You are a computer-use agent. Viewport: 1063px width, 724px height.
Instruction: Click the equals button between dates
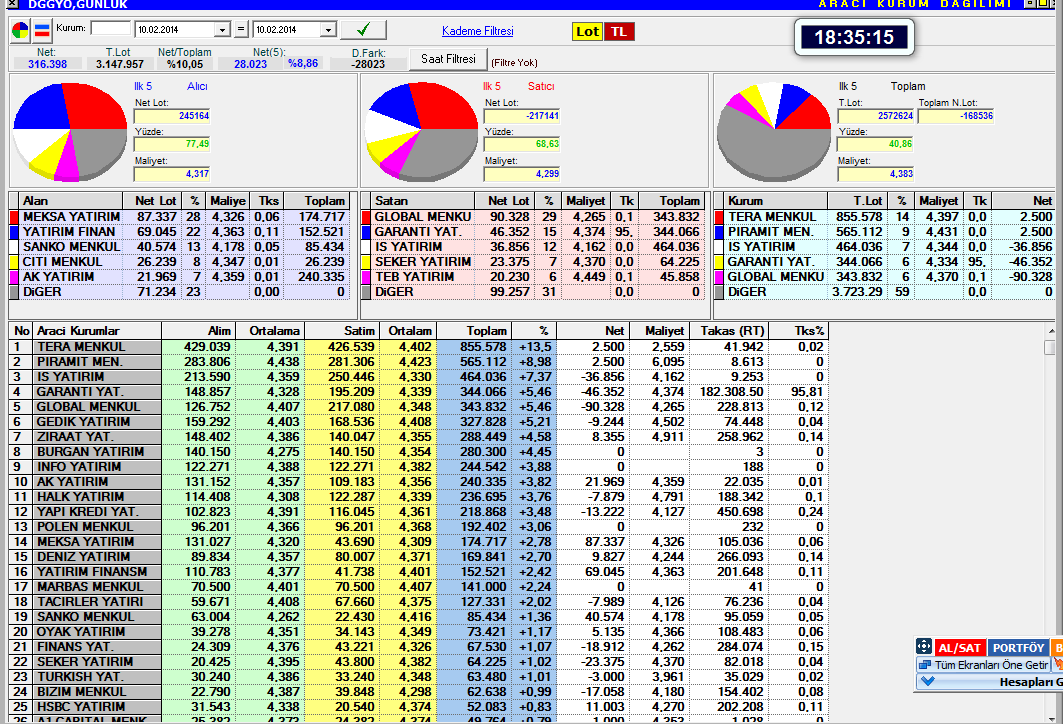[241, 30]
